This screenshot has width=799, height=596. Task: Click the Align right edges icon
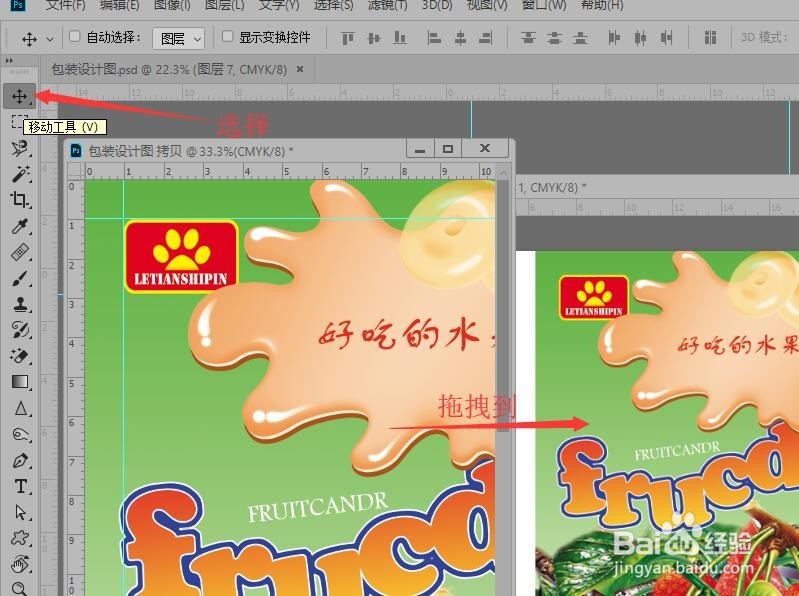point(486,38)
